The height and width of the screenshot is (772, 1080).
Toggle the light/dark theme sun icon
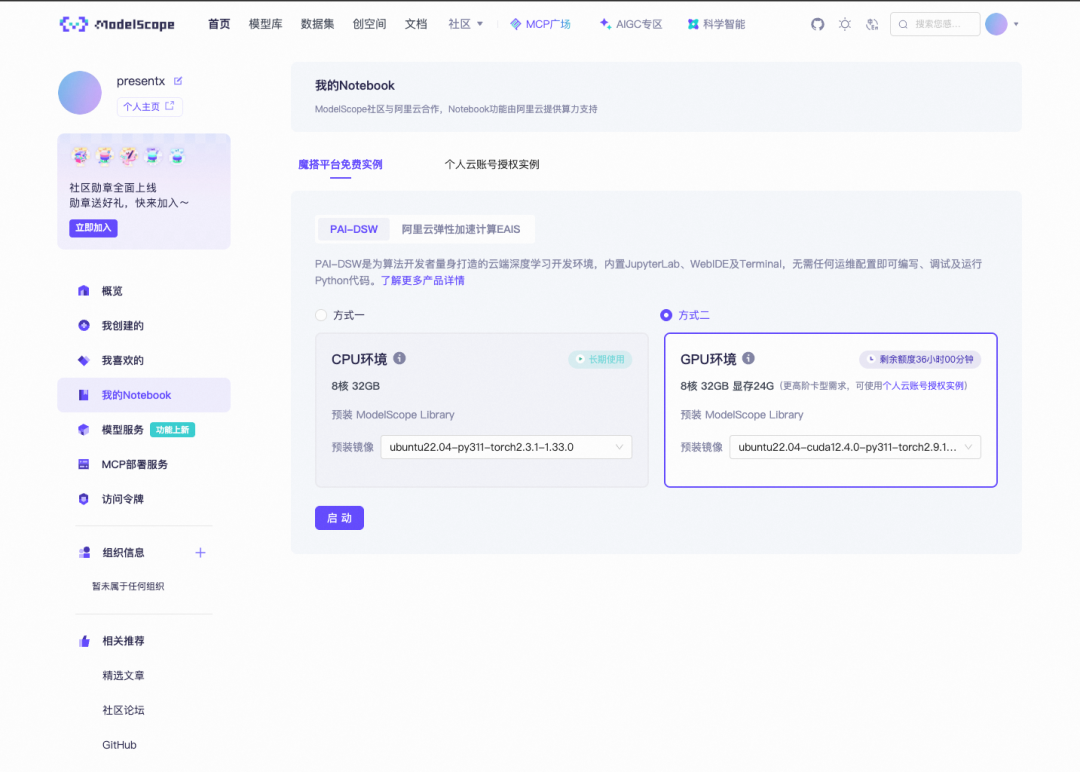[x=845, y=24]
